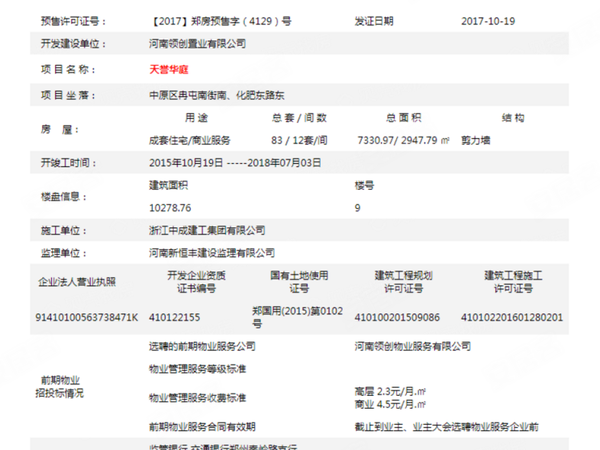600x450 pixels.
Task: Click supervisor 河南新恒丰建设监理有限公司
Action: click(210, 253)
